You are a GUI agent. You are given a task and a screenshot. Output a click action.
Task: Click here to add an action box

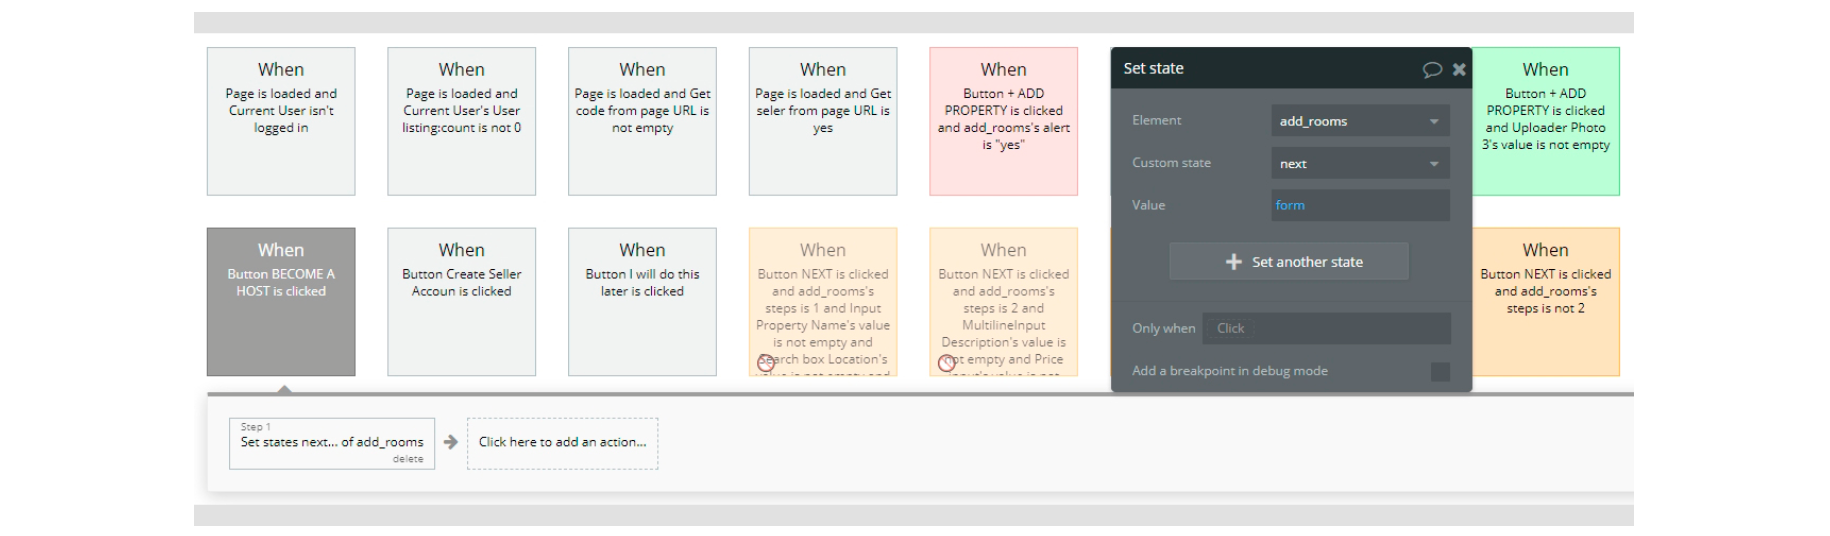tap(562, 443)
